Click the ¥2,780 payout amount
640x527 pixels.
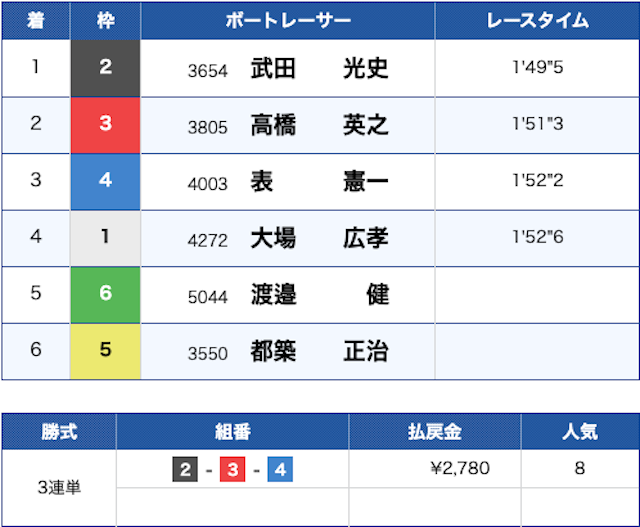(x=459, y=468)
